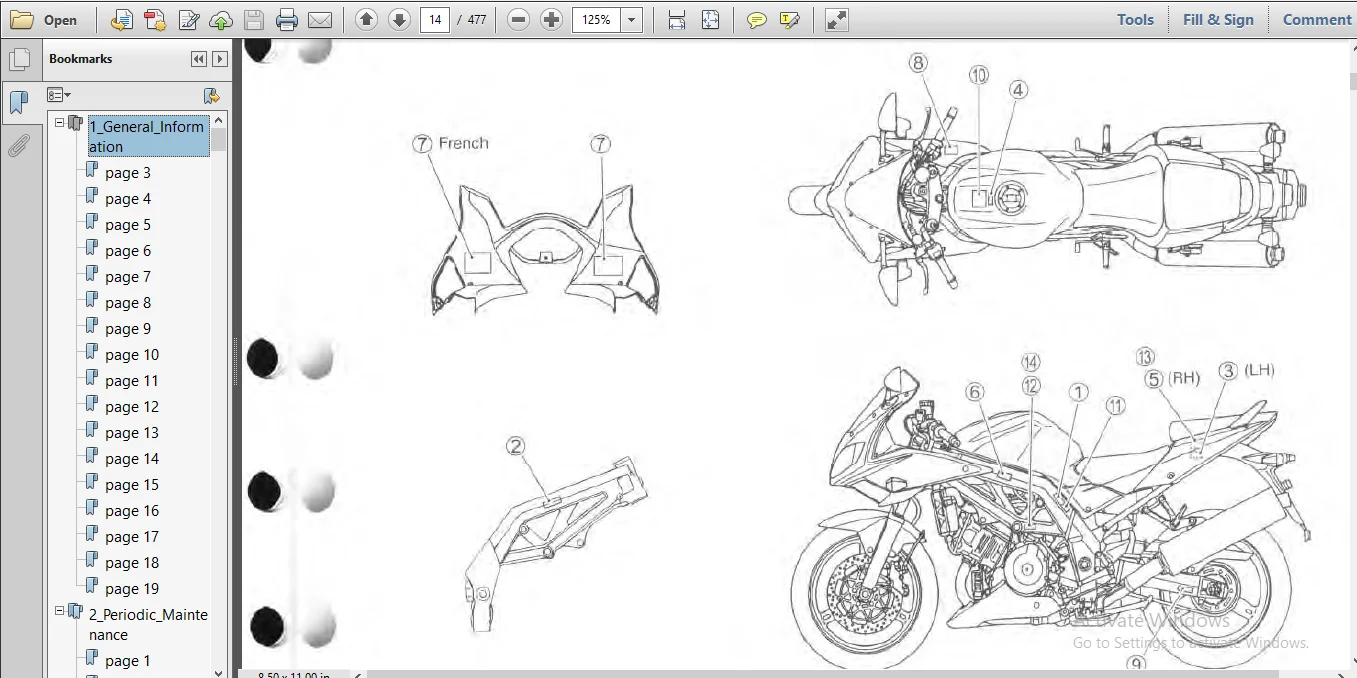The height and width of the screenshot is (678, 1357).
Task: Jump to bookmark page 14
Action: point(132,459)
